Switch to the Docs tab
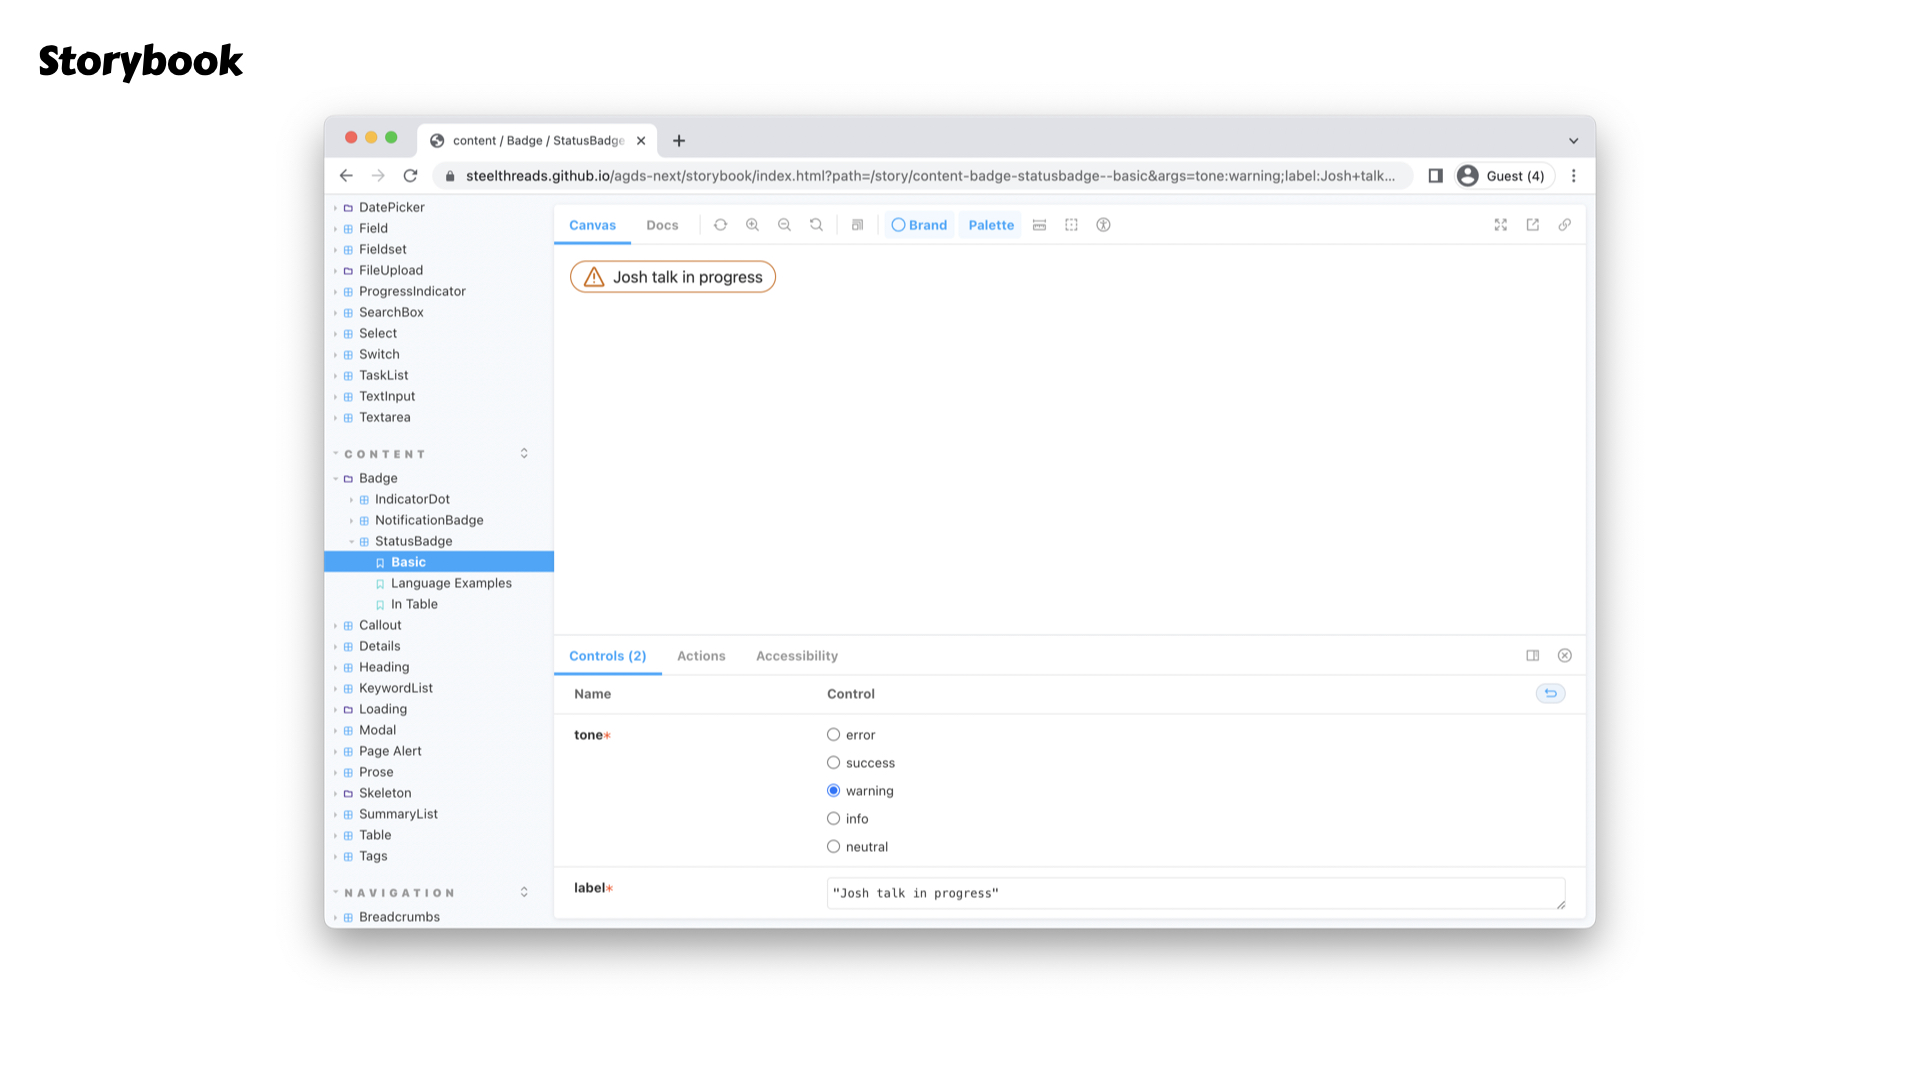 [662, 225]
